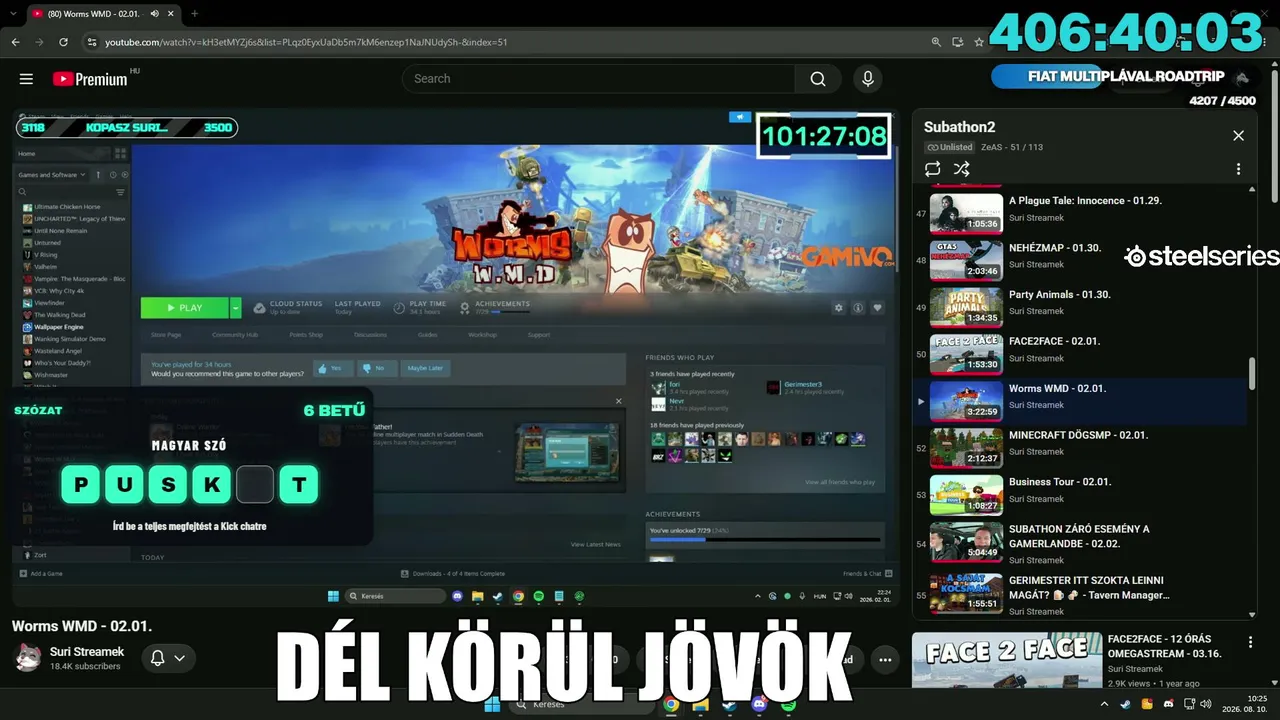
Task: Toggle playlist loop
Action: tap(933, 169)
